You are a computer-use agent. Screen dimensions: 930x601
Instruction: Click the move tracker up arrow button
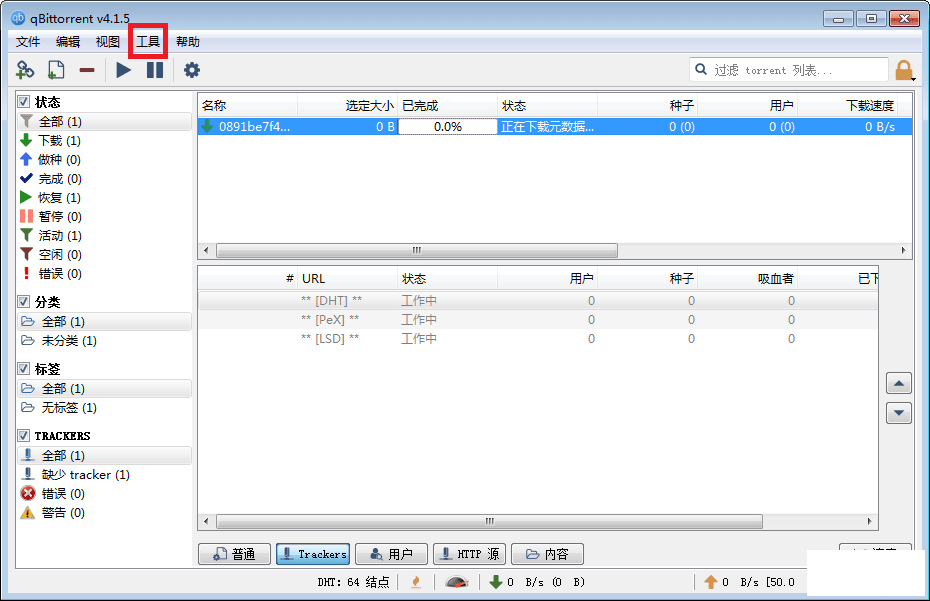tap(899, 383)
